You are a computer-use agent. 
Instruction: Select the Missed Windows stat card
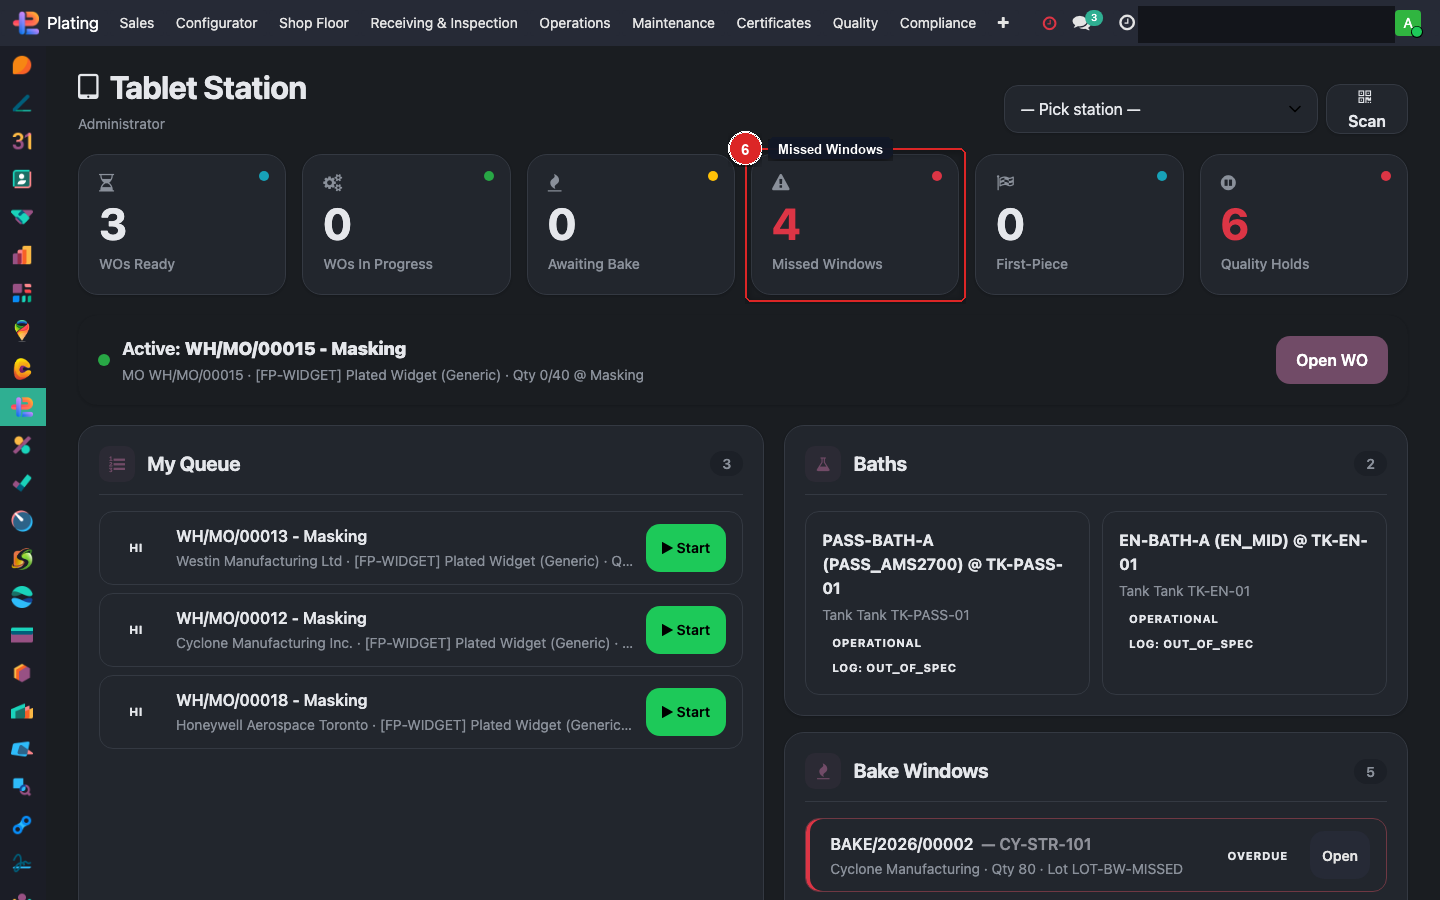855,225
